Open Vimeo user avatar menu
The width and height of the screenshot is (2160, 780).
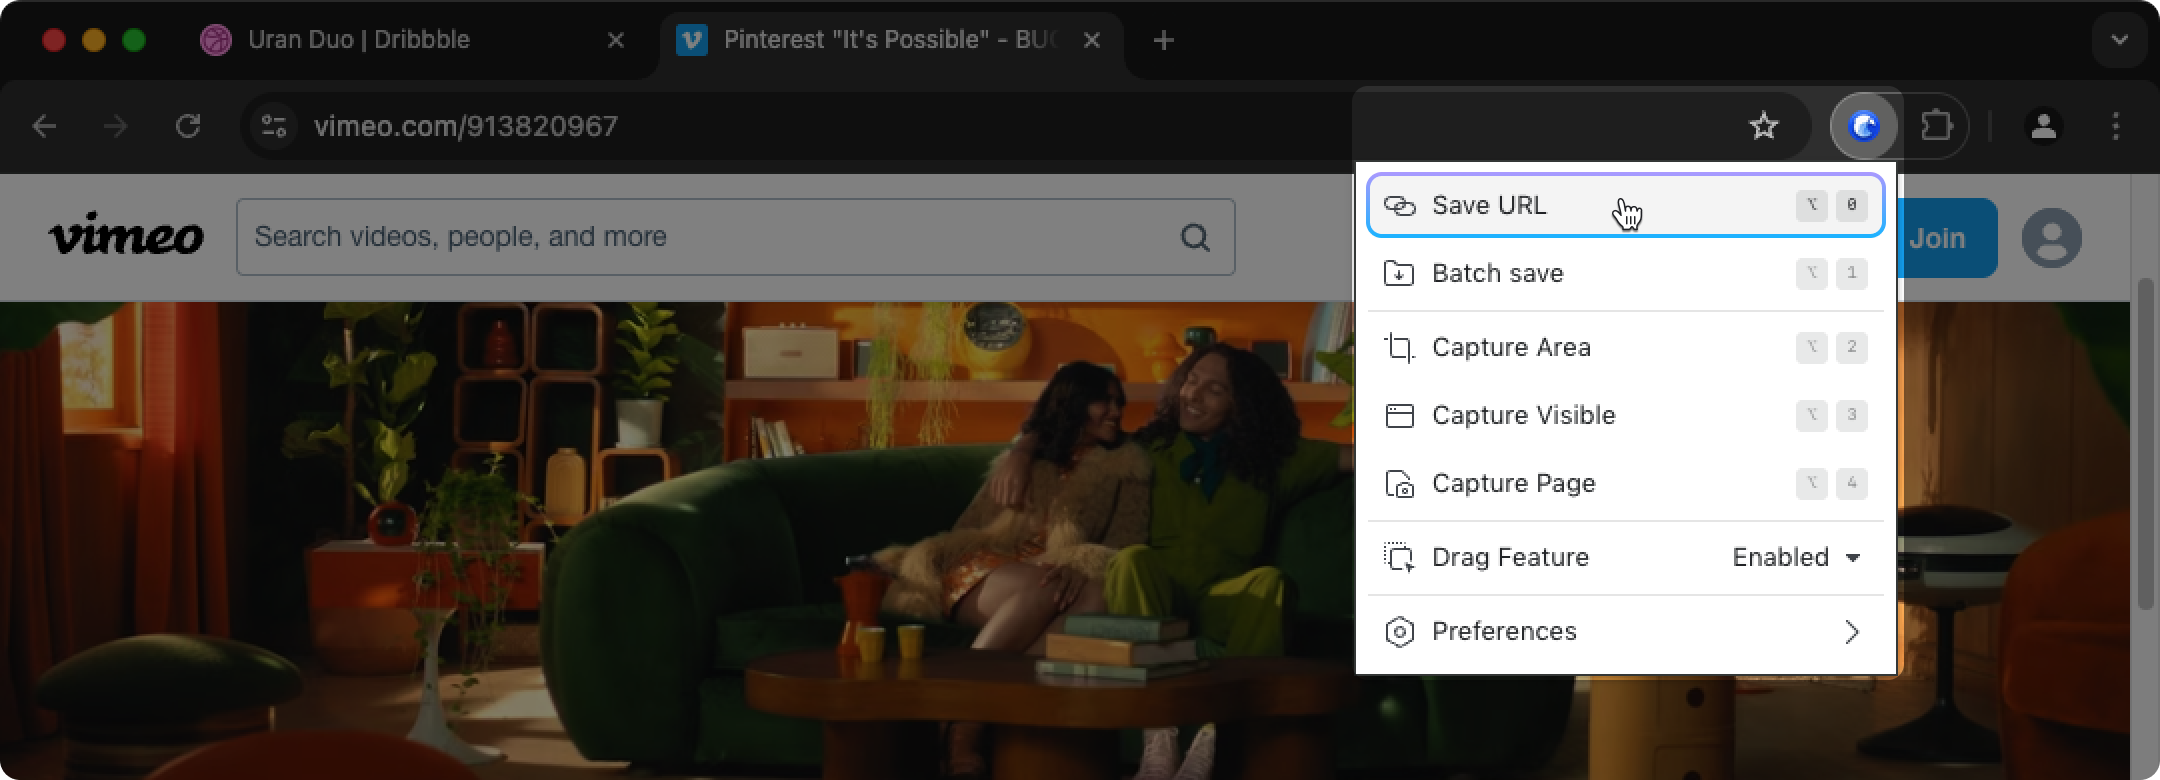pos(2052,238)
